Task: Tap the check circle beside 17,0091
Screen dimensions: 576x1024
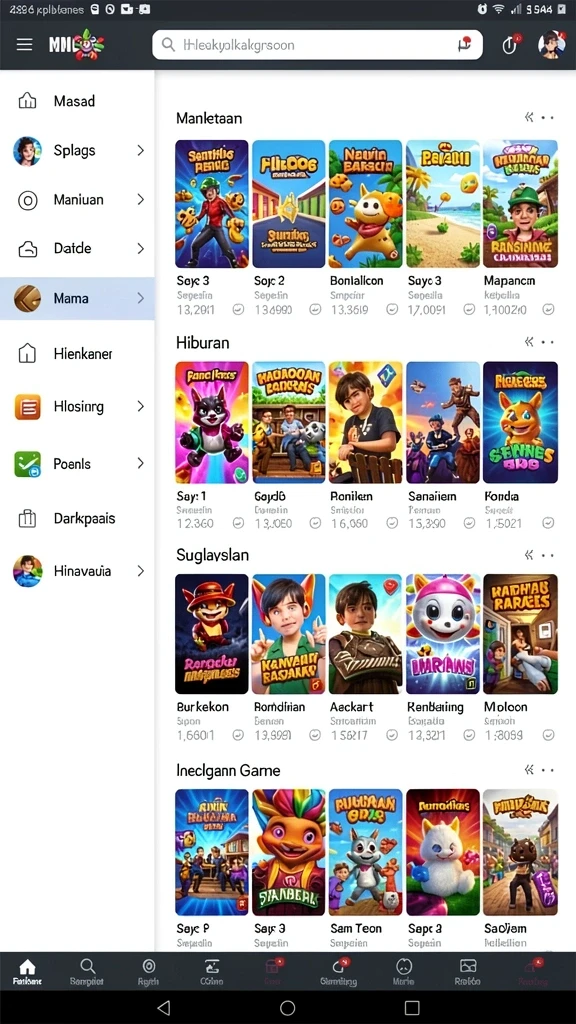Action: click(x=469, y=310)
